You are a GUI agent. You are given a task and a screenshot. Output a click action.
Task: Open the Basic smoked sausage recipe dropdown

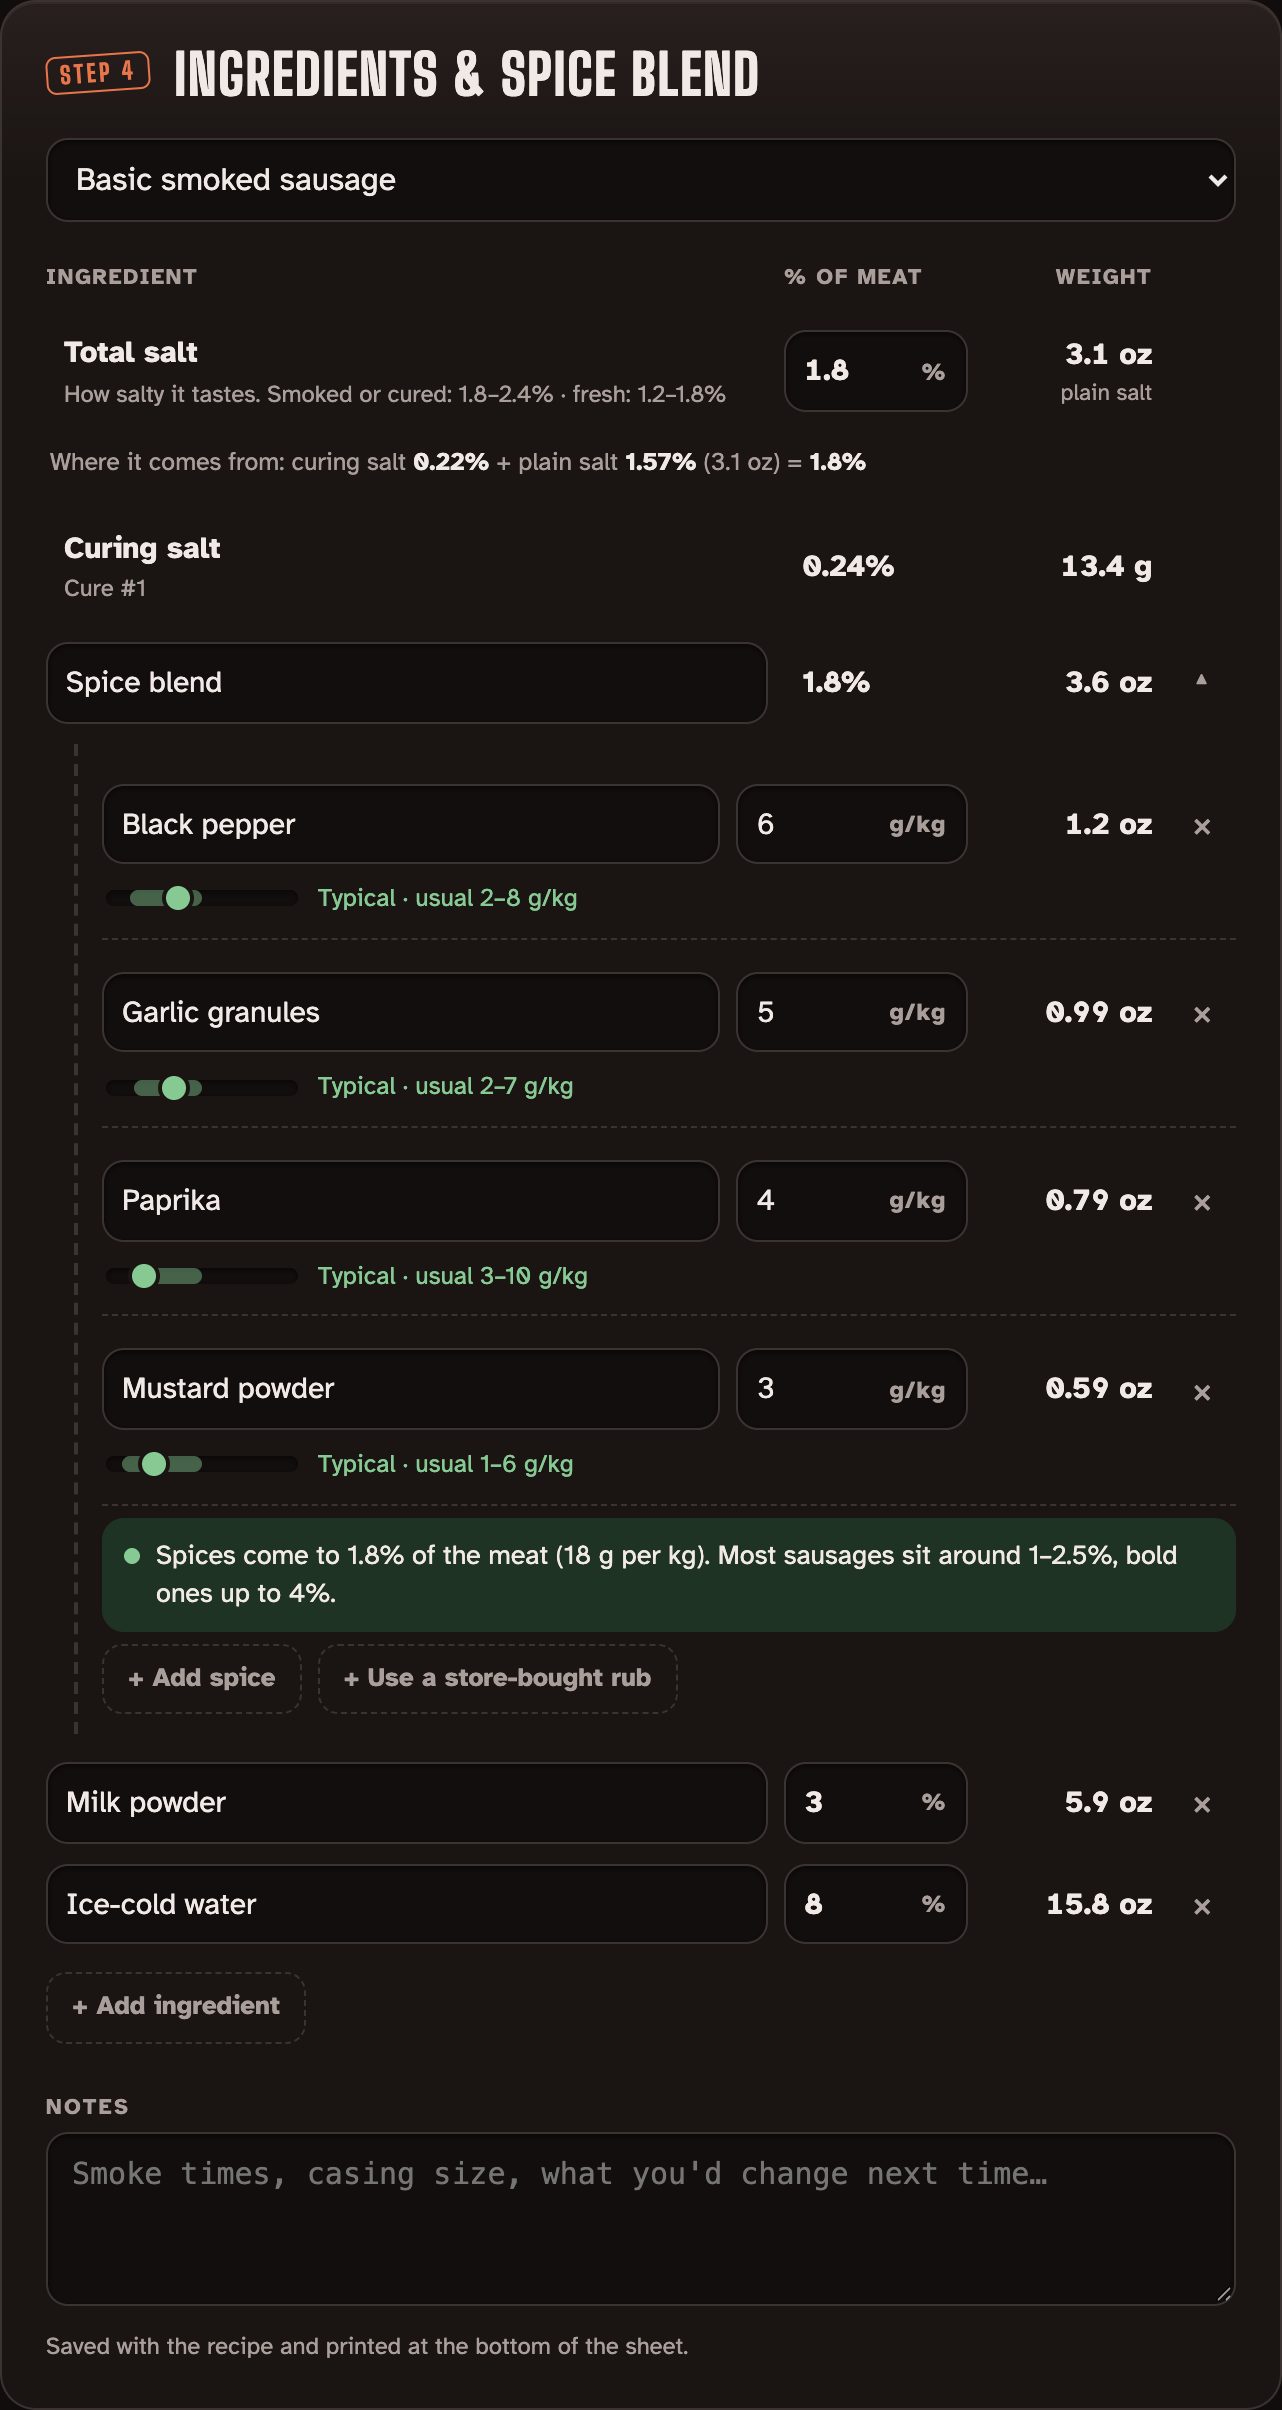tap(640, 180)
